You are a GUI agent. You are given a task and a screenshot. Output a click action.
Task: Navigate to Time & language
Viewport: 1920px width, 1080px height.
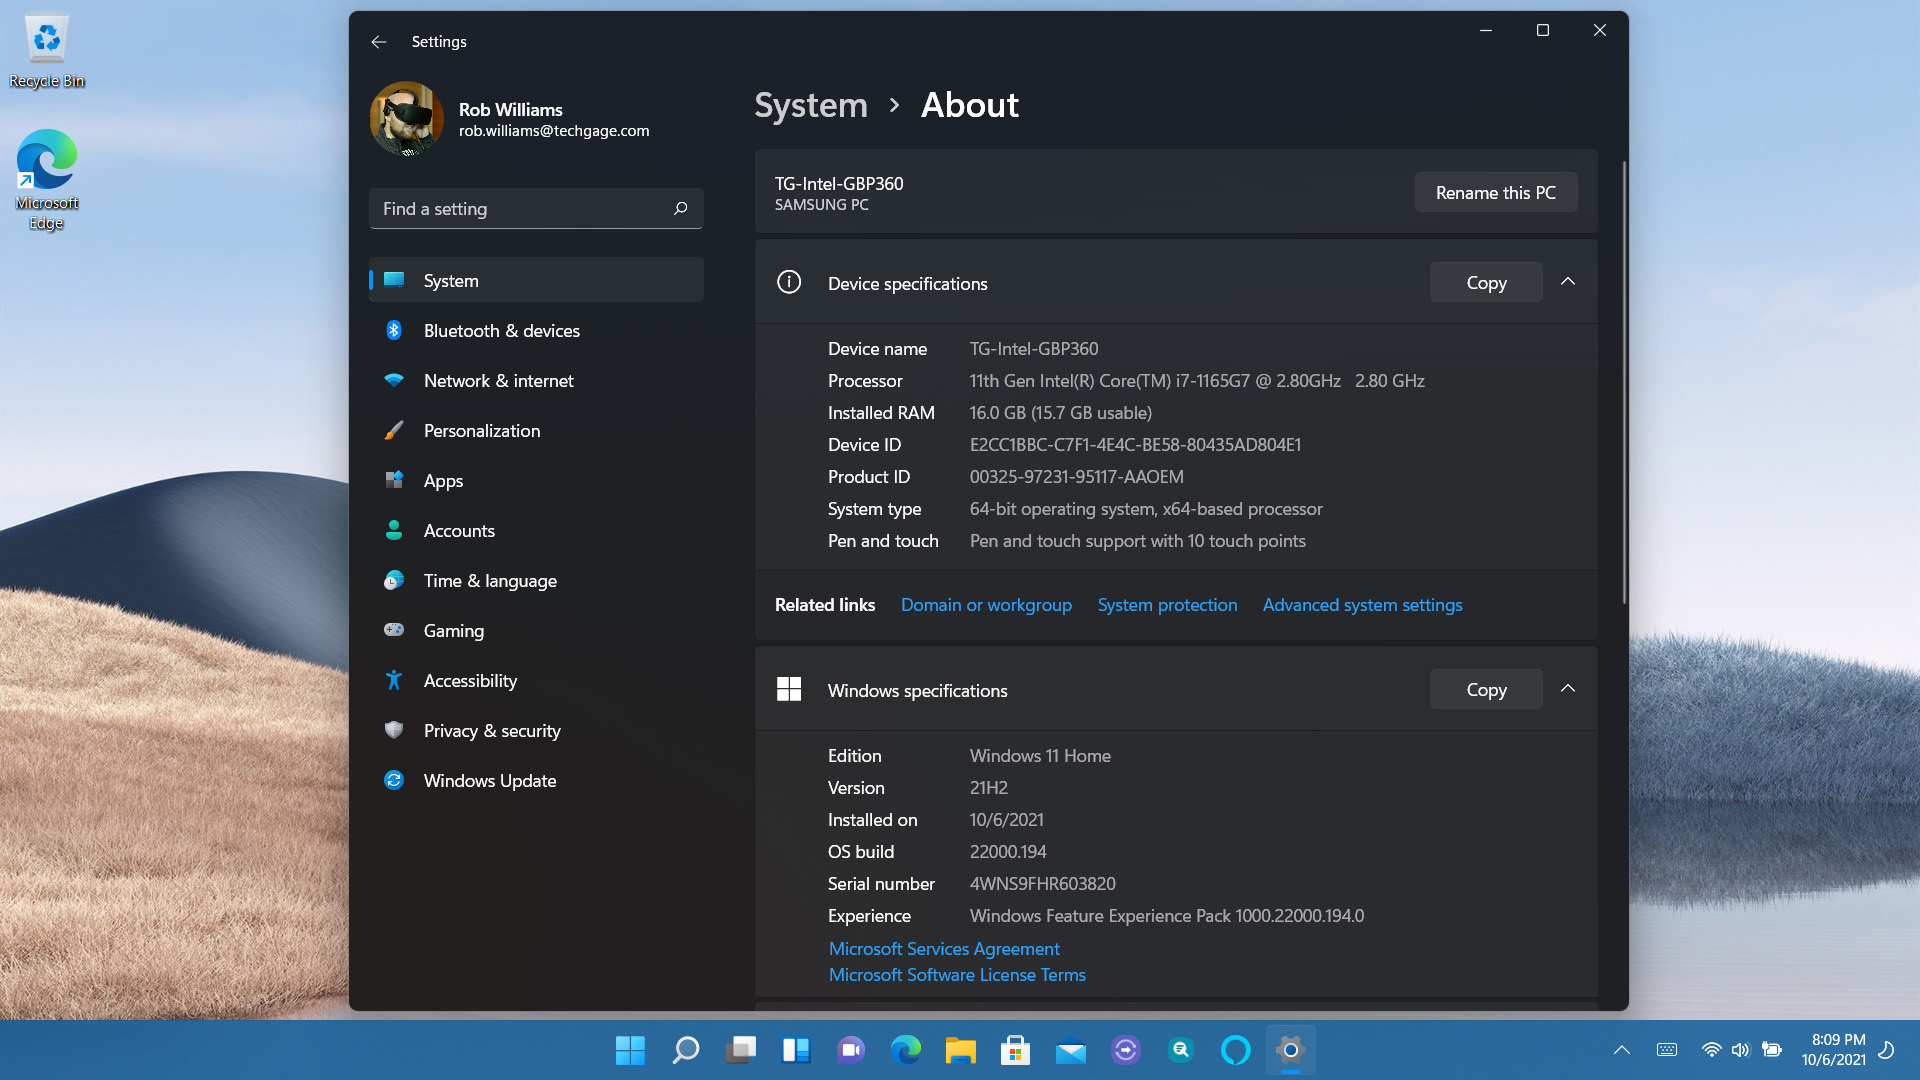[489, 581]
